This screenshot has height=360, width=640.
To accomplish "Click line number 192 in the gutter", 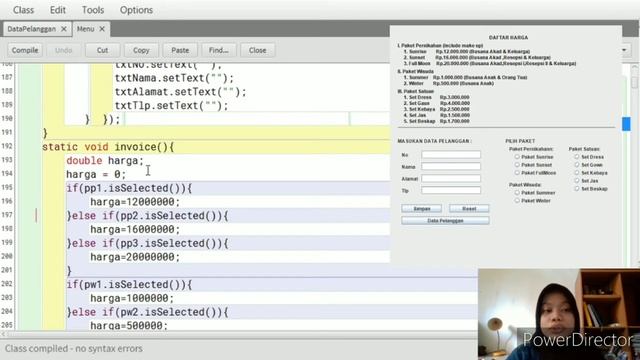I will 7,146.
